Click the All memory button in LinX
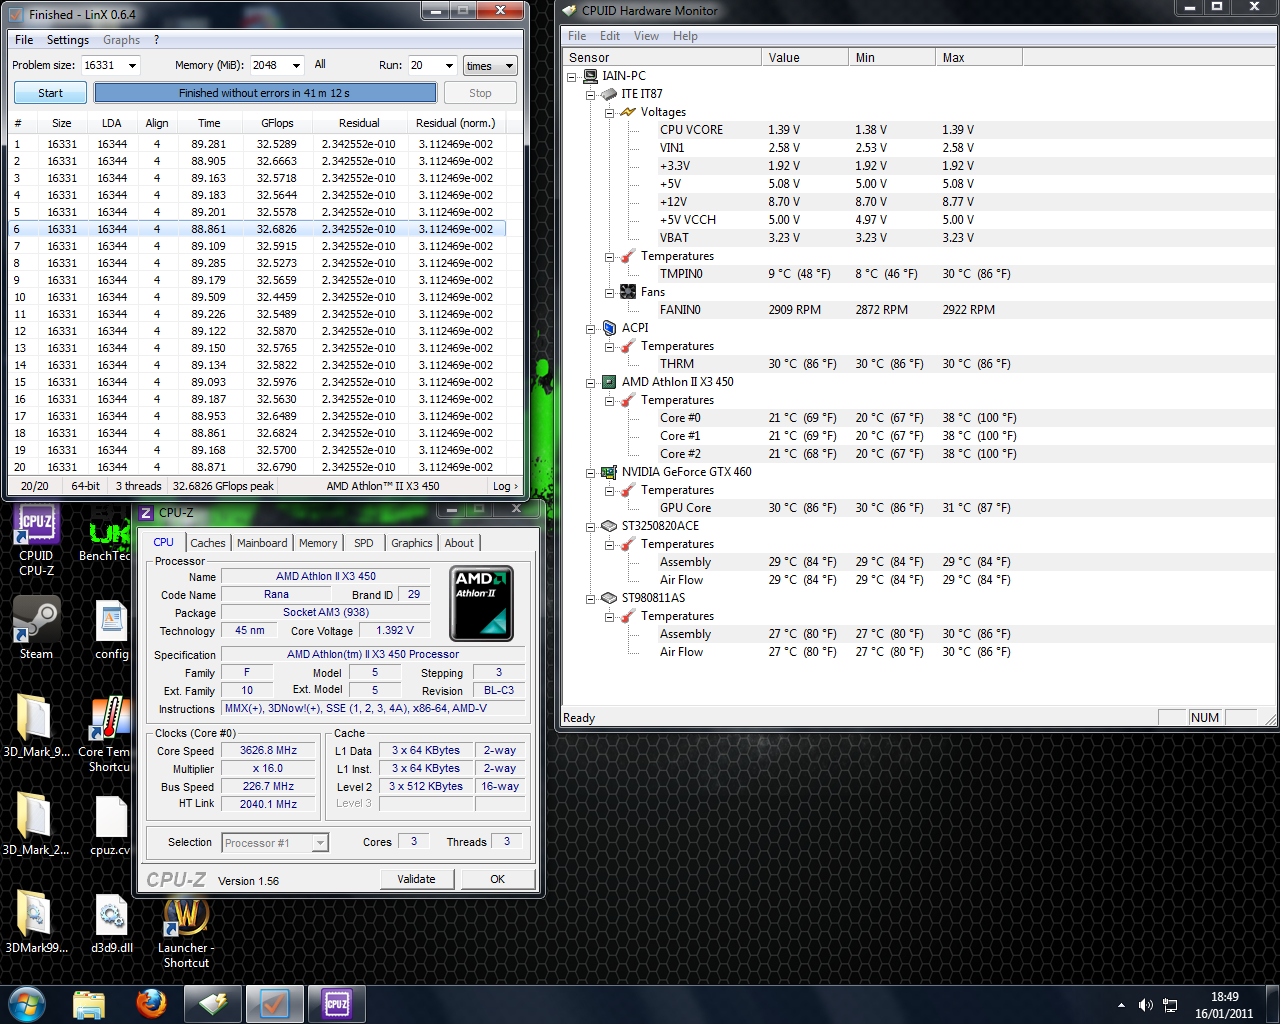 click(x=320, y=64)
